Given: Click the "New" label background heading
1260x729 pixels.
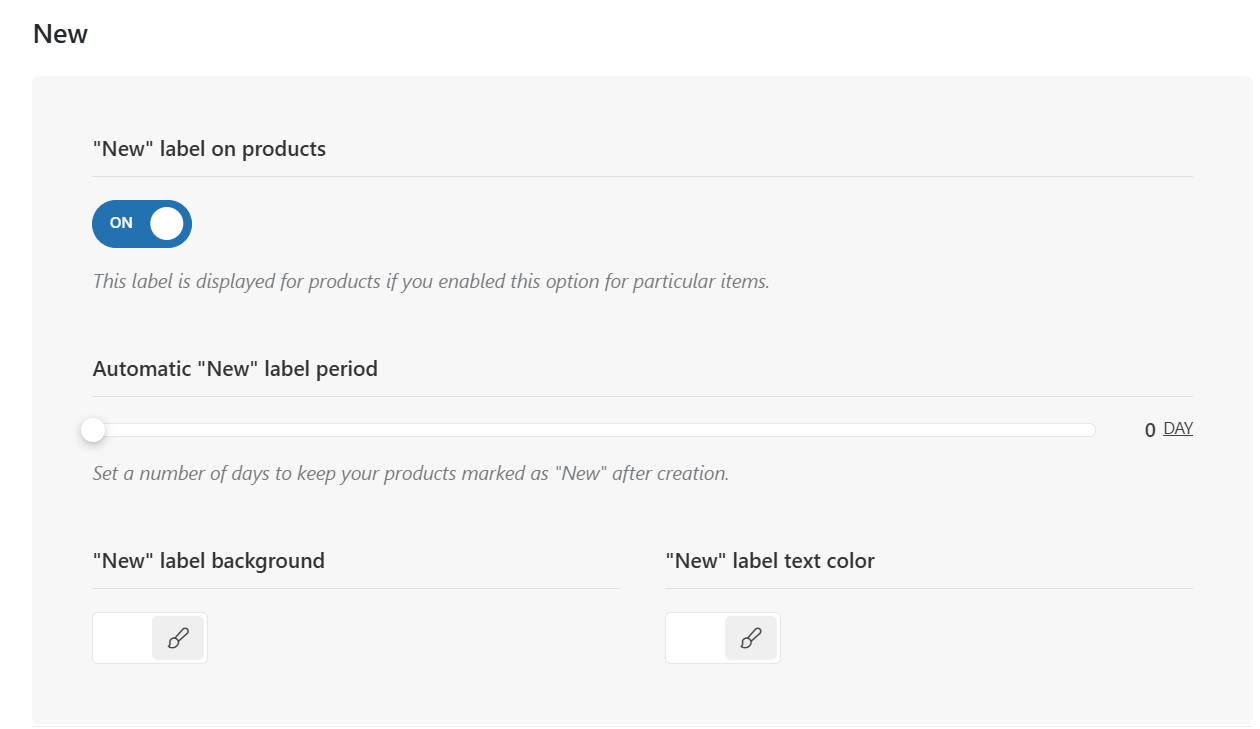Looking at the screenshot, I should tap(208, 561).
